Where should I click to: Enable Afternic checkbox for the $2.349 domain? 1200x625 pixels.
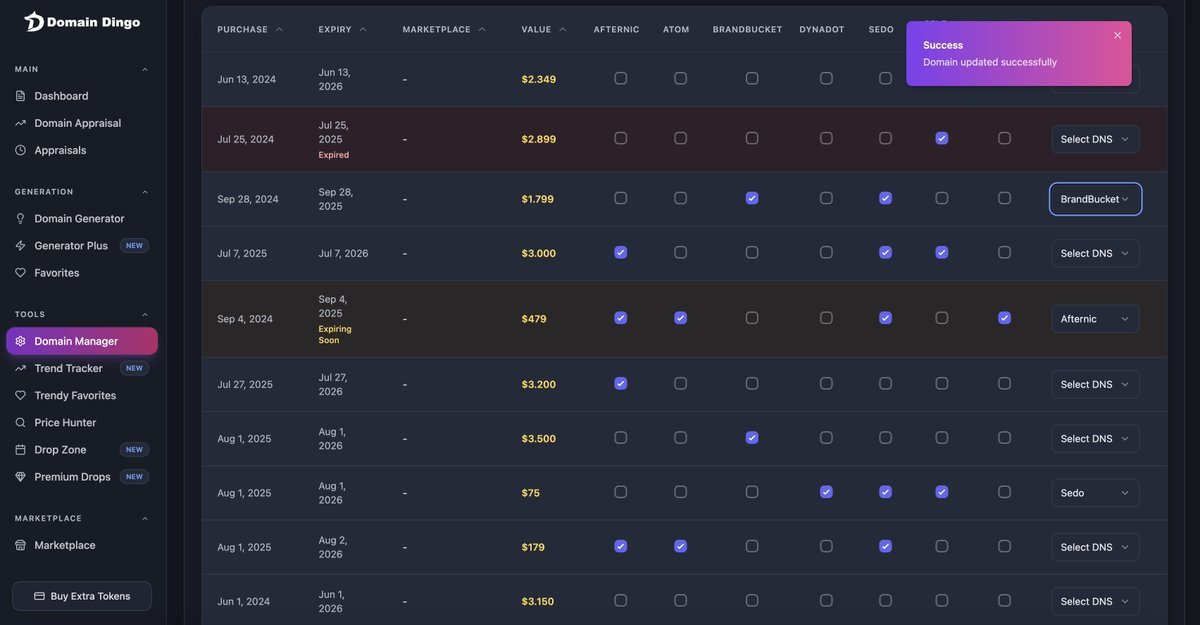[621, 78]
